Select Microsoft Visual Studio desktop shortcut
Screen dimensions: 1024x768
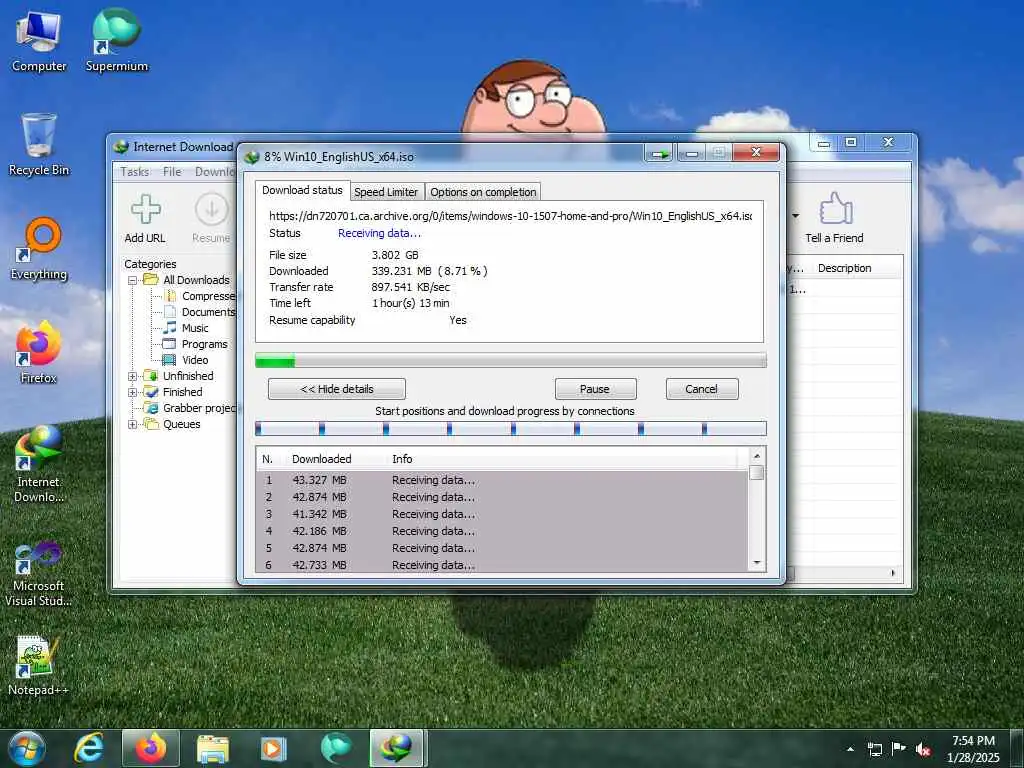pos(39,575)
